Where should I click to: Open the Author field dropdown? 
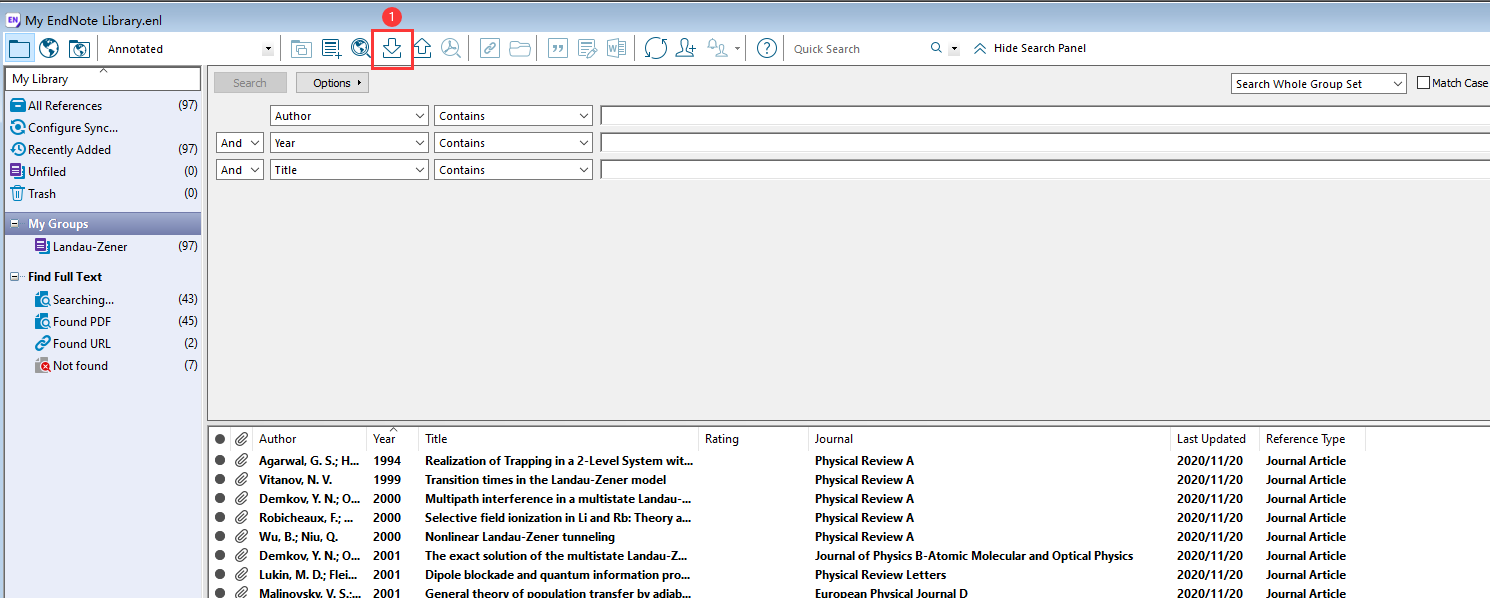349,116
